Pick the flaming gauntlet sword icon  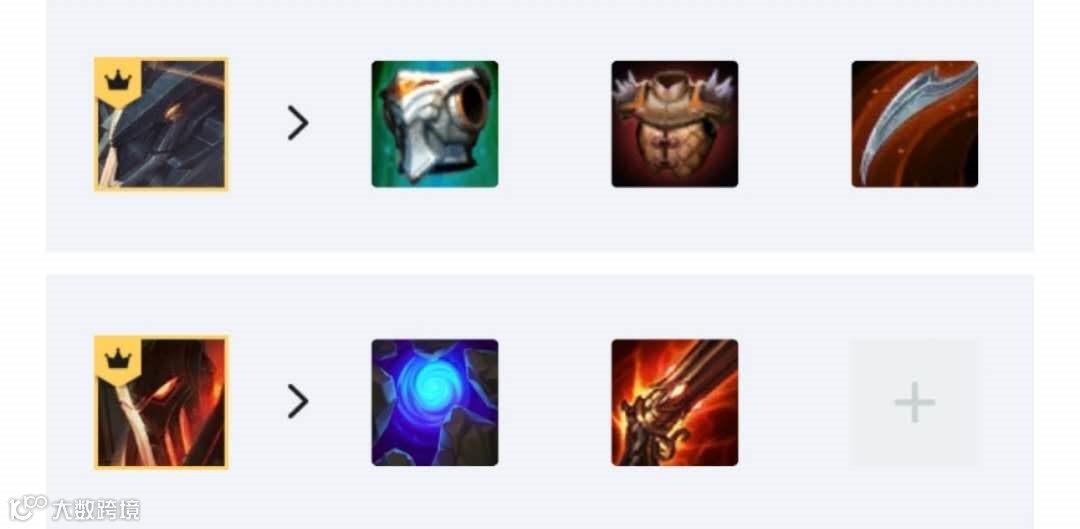coord(674,402)
